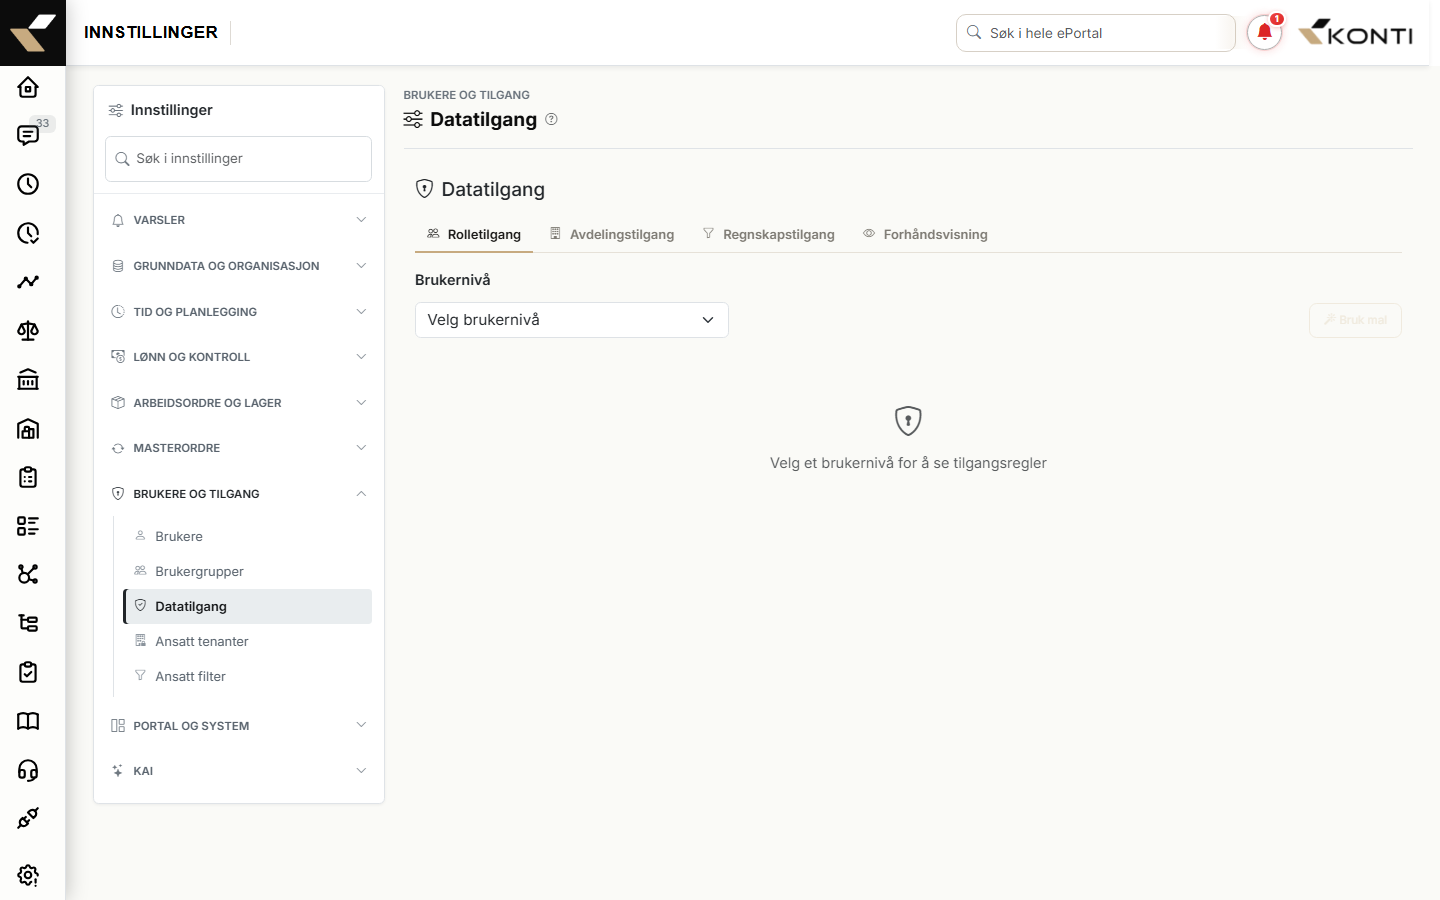Open Brukergrupper settings item

[x=248, y=572]
